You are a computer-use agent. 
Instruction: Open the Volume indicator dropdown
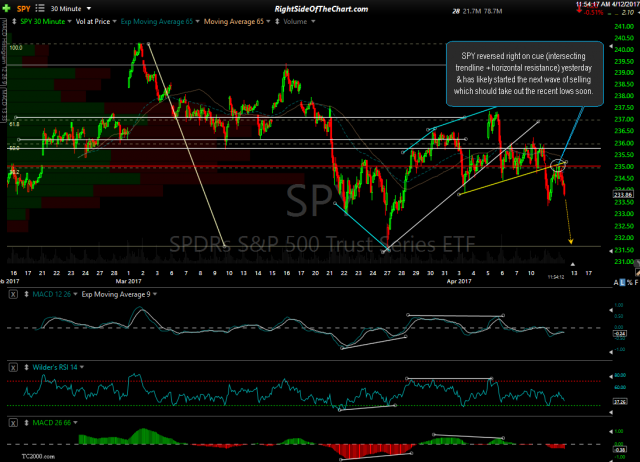click(x=313, y=21)
